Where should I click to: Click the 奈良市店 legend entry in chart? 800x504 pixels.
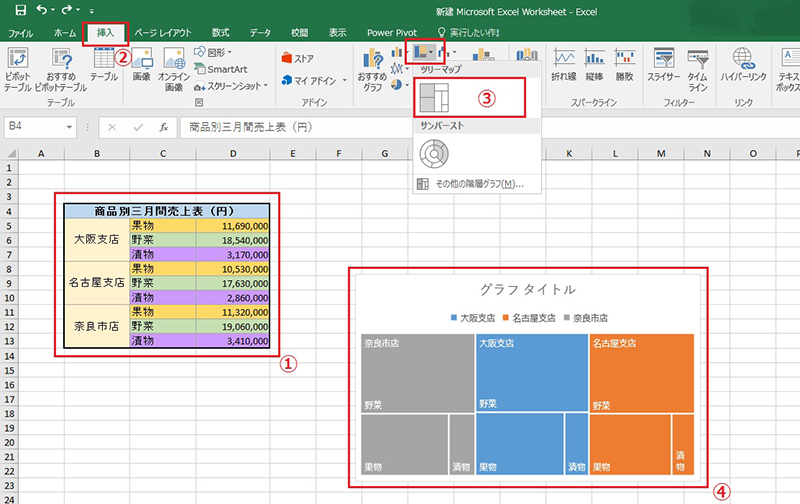pyautogui.click(x=586, y=318)
